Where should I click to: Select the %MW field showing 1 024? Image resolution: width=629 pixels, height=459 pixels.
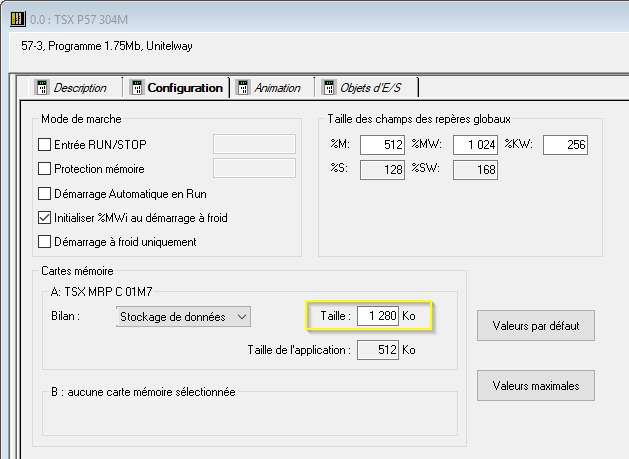(x=475, y=146)
